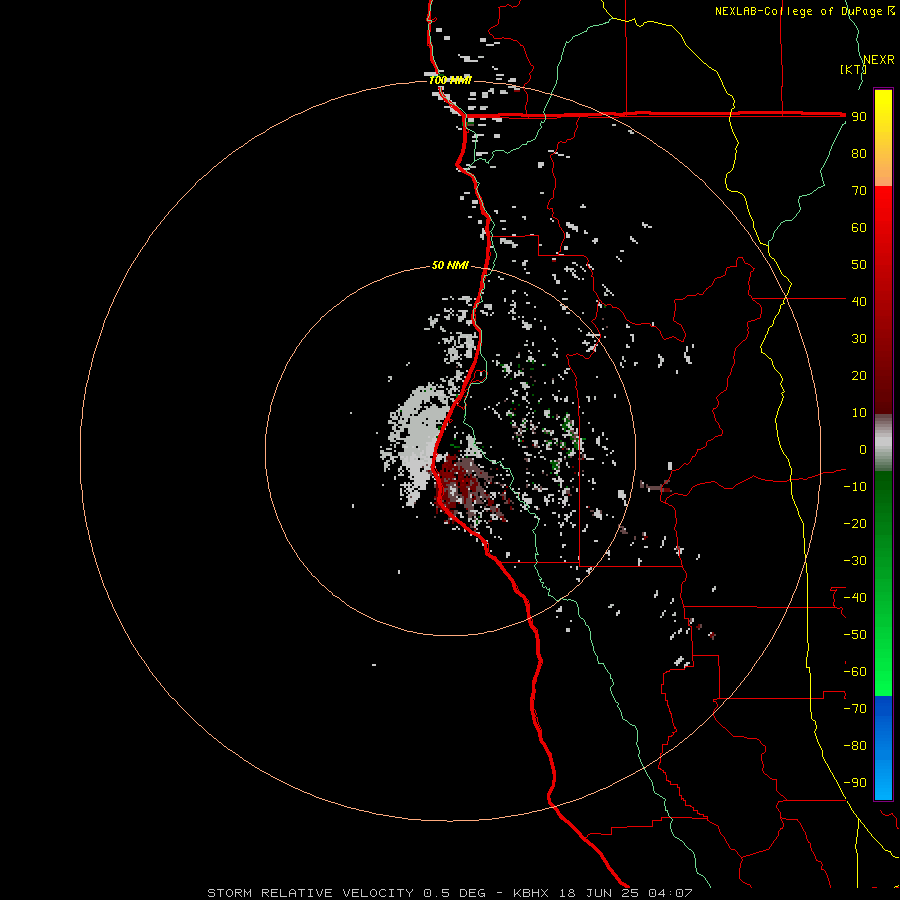Pick the bright red segment of color bar
The height and width of the screenshot is (900, 900).
(x=883, y=212)
